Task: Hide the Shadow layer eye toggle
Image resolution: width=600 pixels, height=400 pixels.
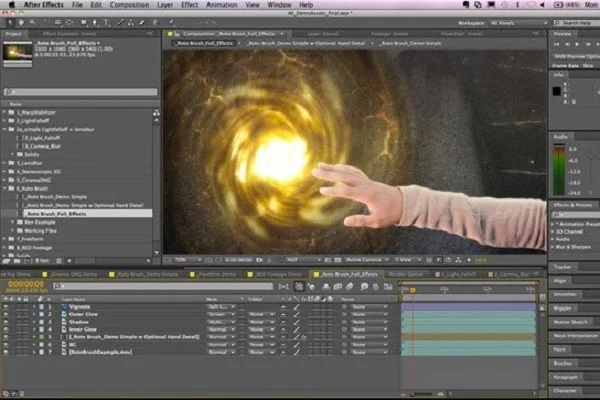Action: pyautogui.click(x=6, y=322)
